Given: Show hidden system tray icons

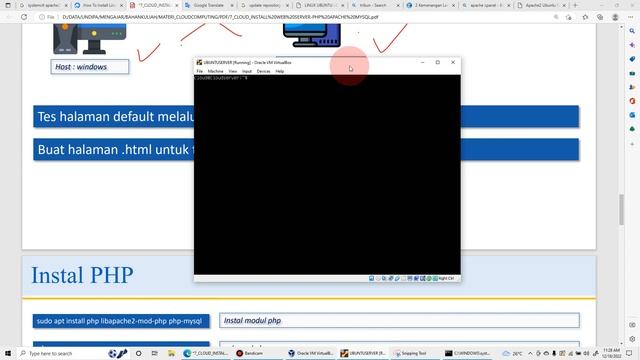Looking at the screenshot, I should (x=530, y=353).
